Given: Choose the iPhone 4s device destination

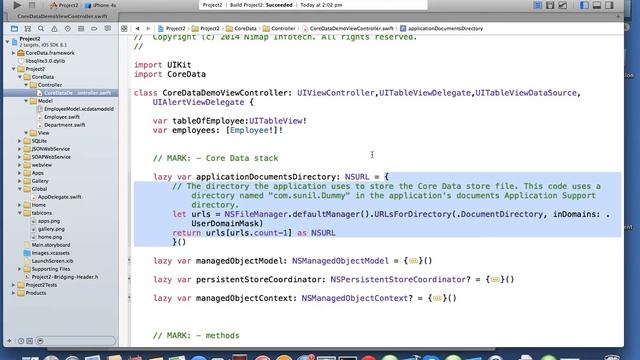Looking at the screenshot, I should [x=101, y=5].
